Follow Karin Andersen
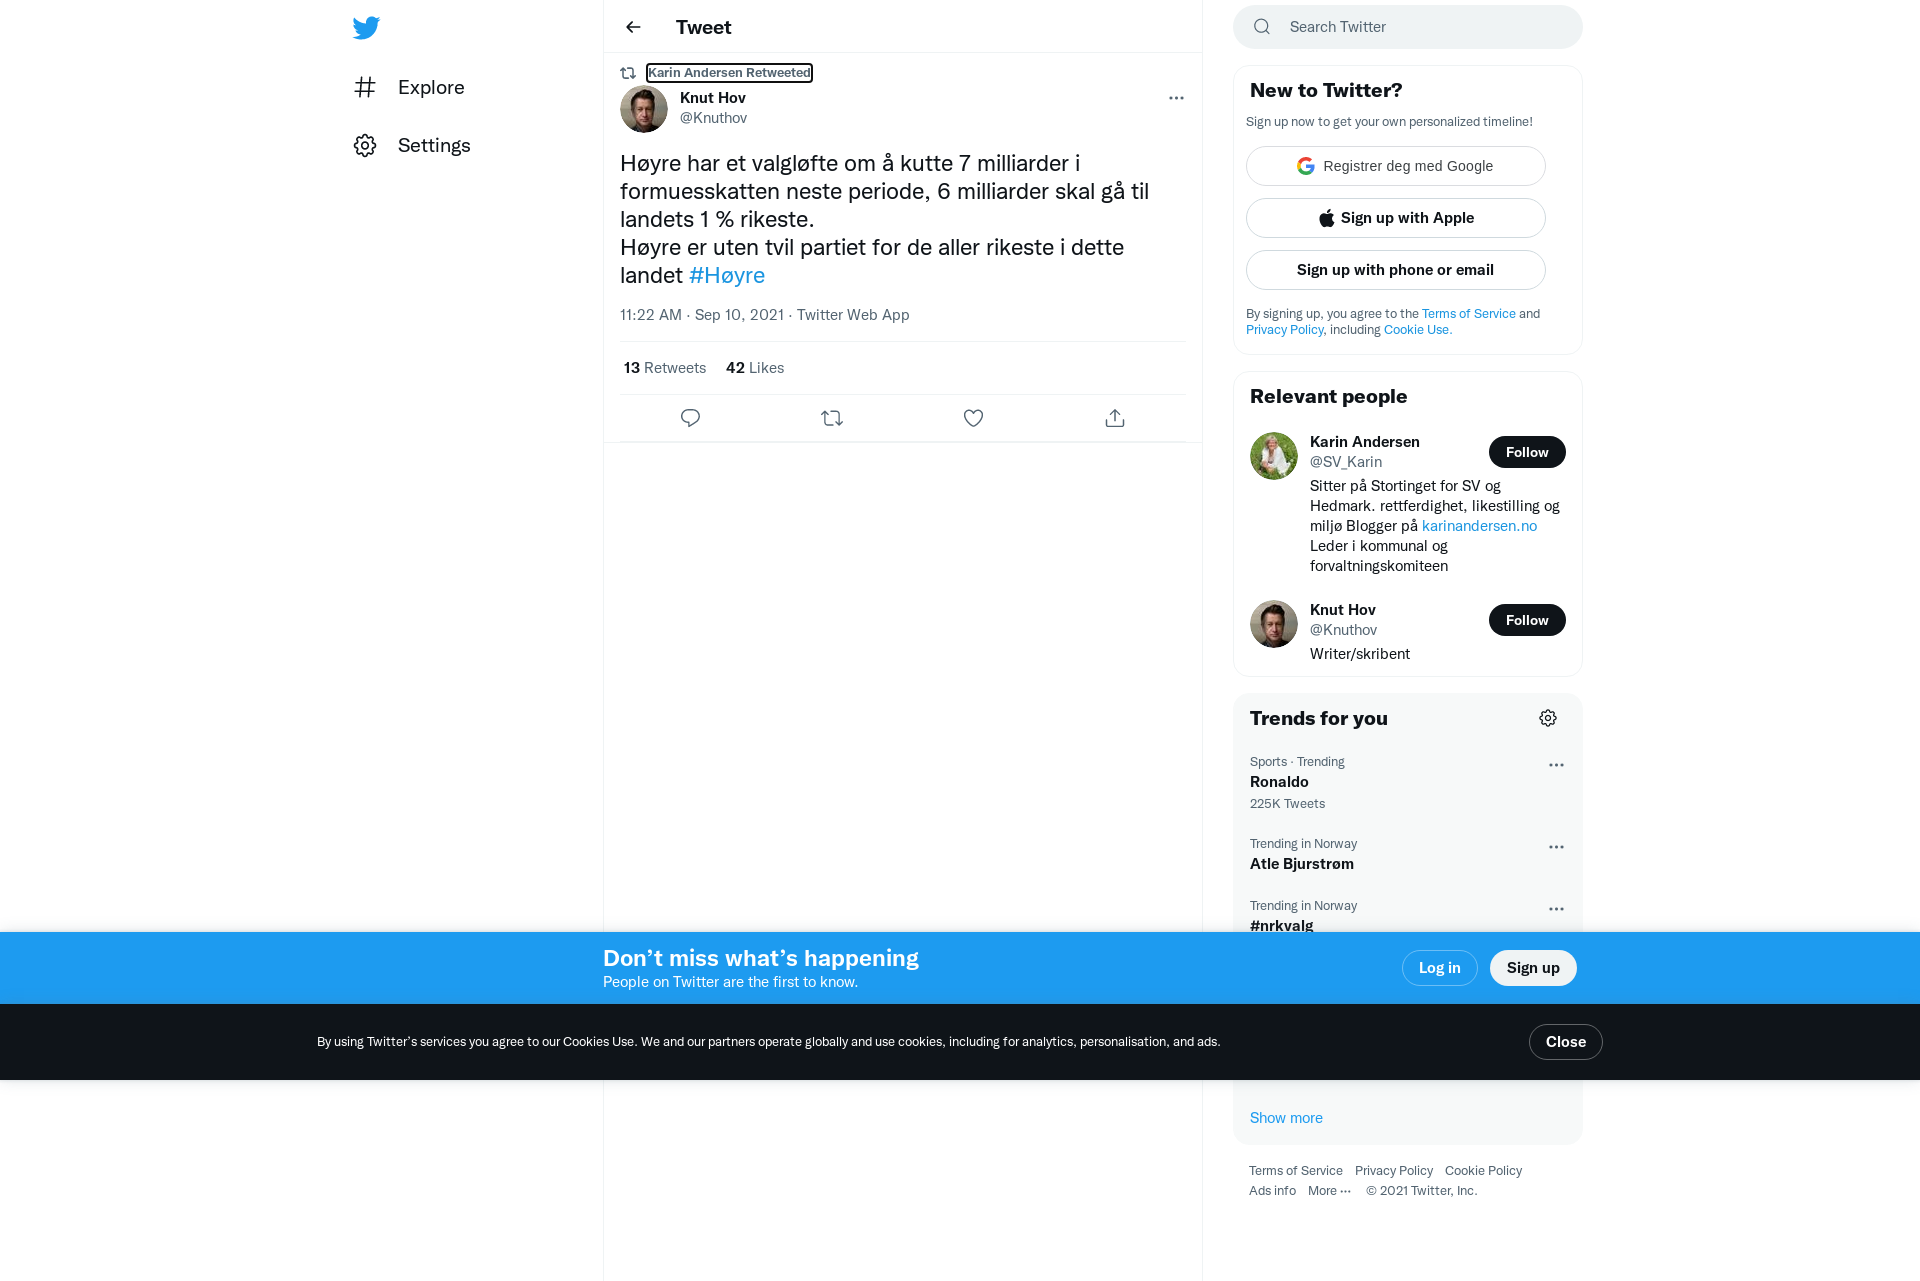 [1527, 452]
